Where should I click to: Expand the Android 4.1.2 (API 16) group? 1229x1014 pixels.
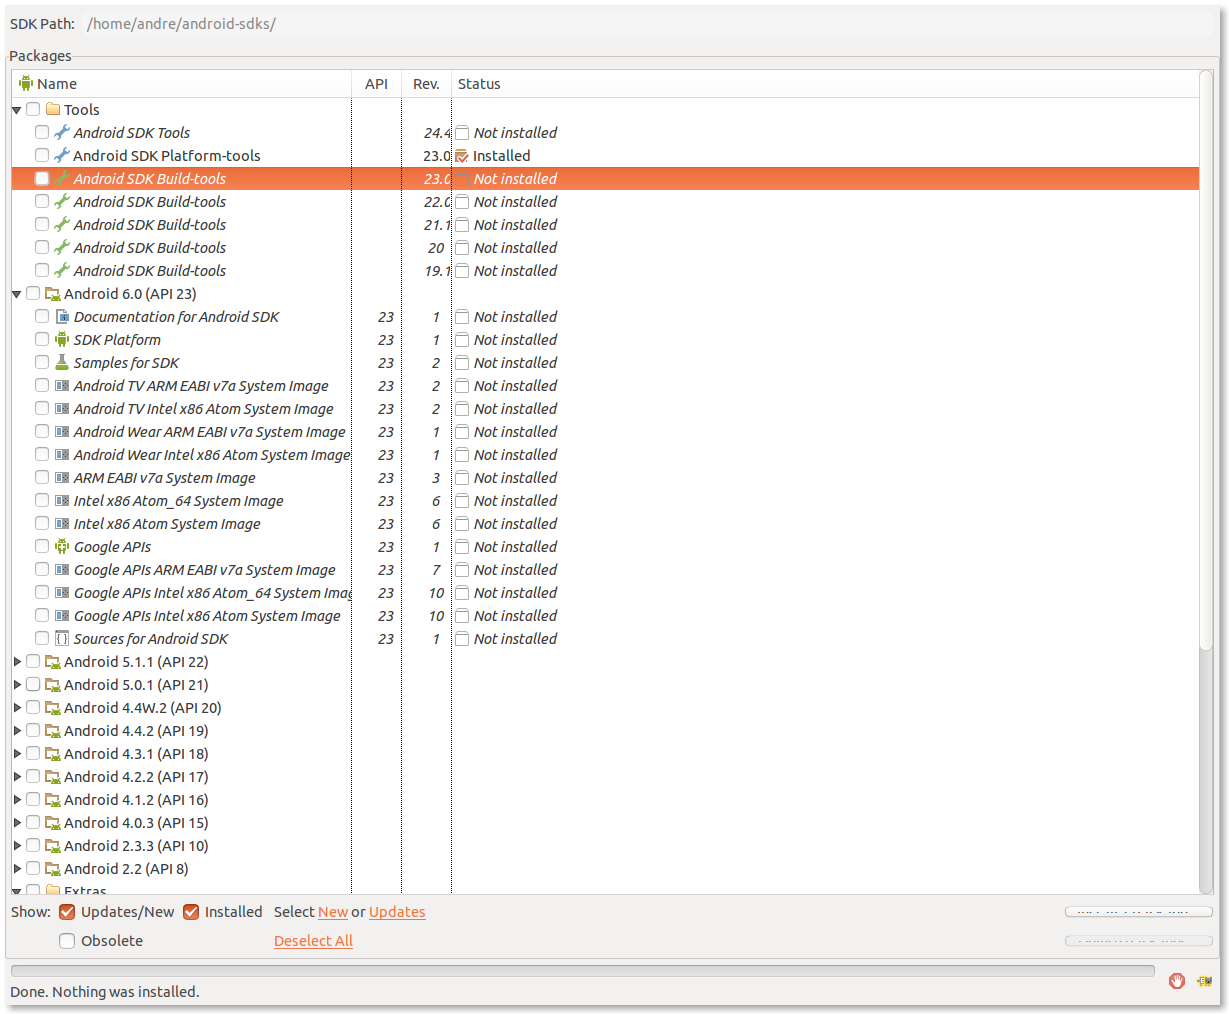[17, 800]
